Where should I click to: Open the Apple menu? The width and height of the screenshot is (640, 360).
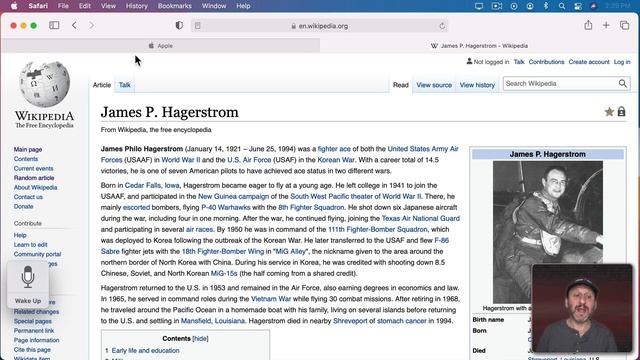point(14,6)
